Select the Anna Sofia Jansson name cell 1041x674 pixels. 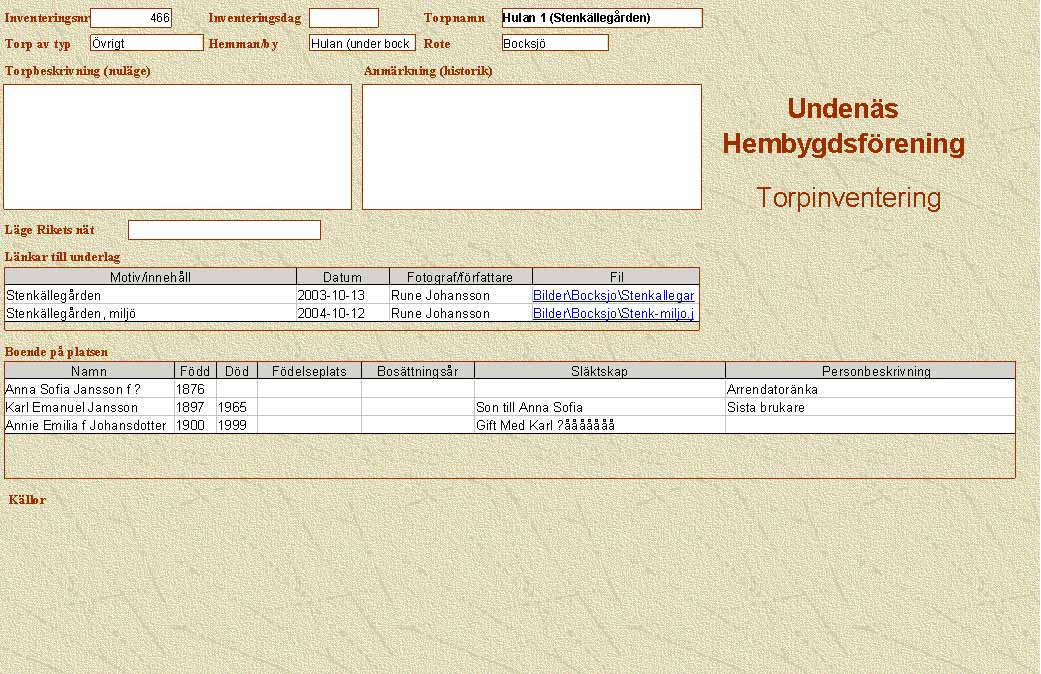pos(88,389)
